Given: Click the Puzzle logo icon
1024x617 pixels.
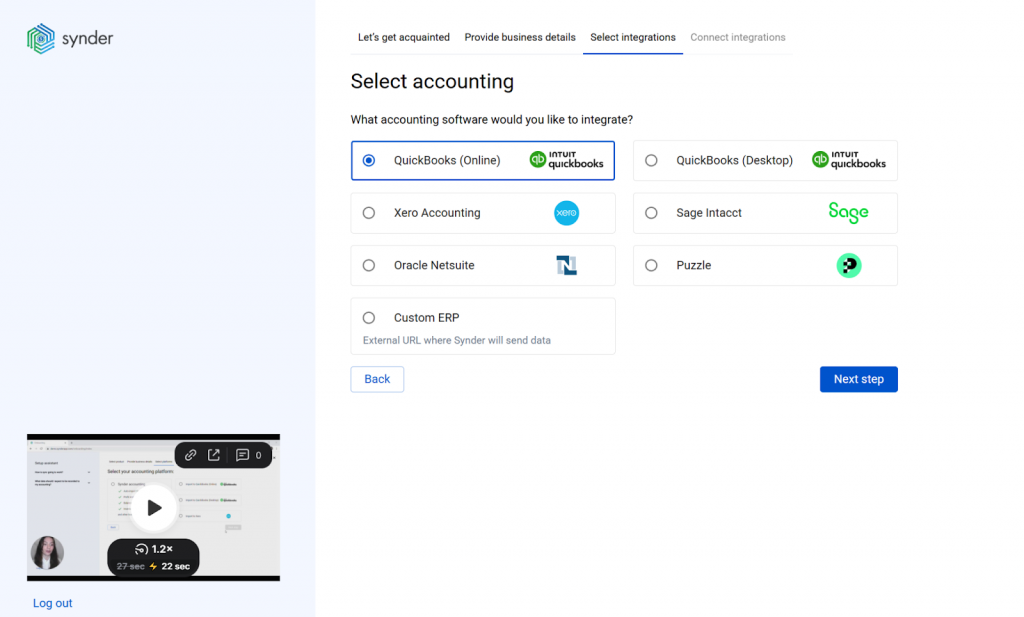Looking at the screenshot, I should coord(848,265).
